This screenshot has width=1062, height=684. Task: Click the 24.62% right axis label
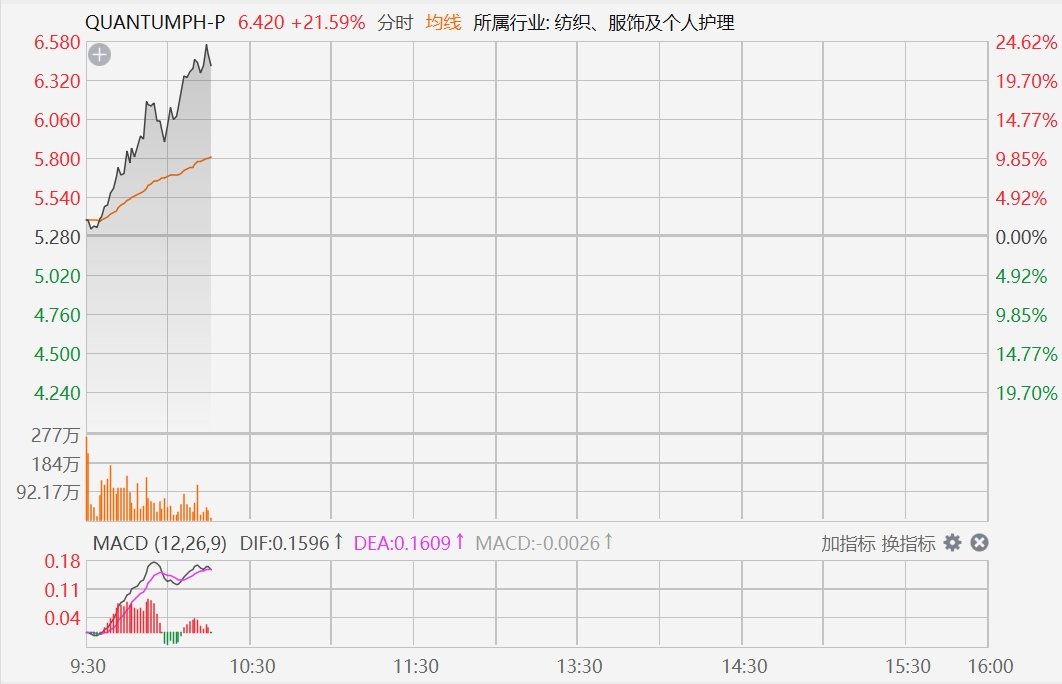(x=1026, y=42)
